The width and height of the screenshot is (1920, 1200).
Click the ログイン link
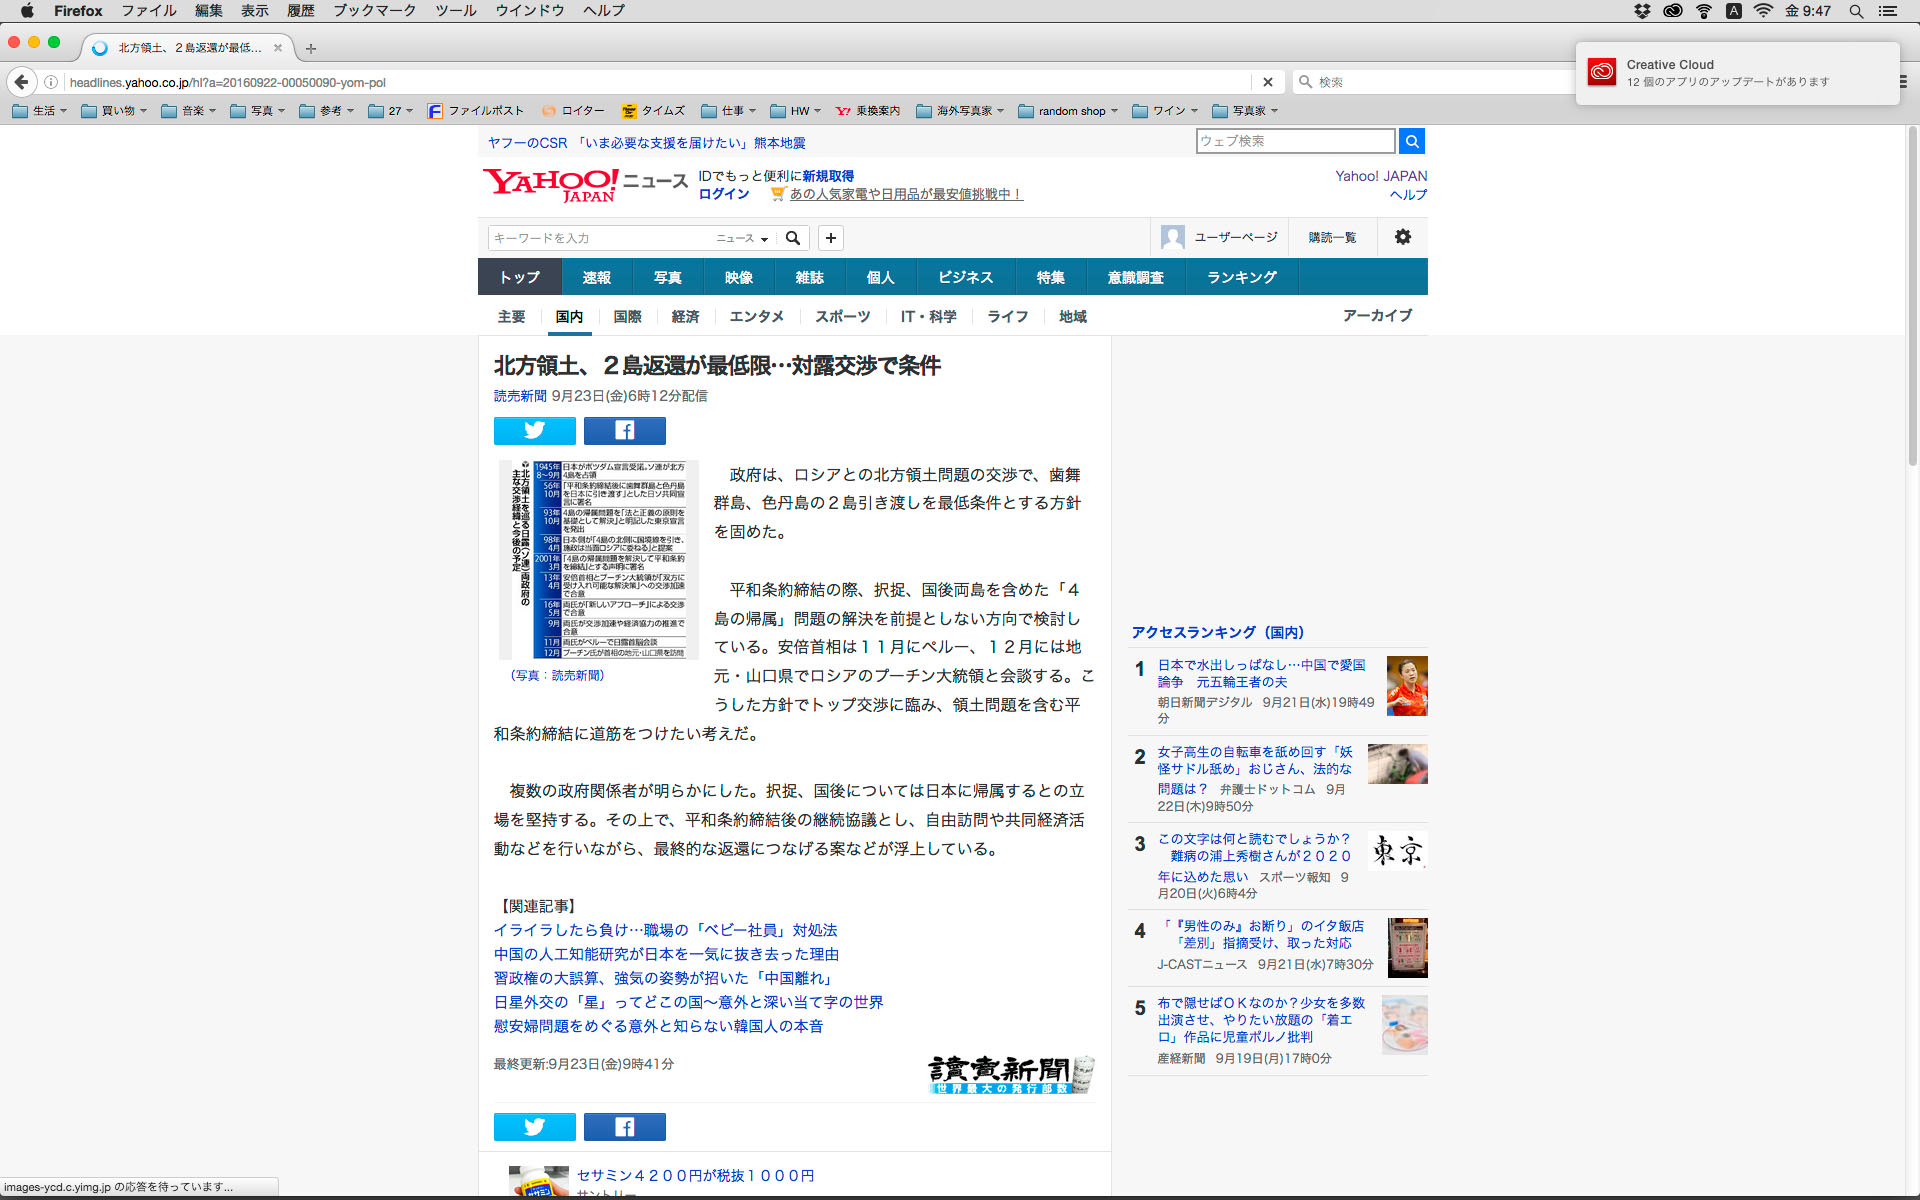723,194
